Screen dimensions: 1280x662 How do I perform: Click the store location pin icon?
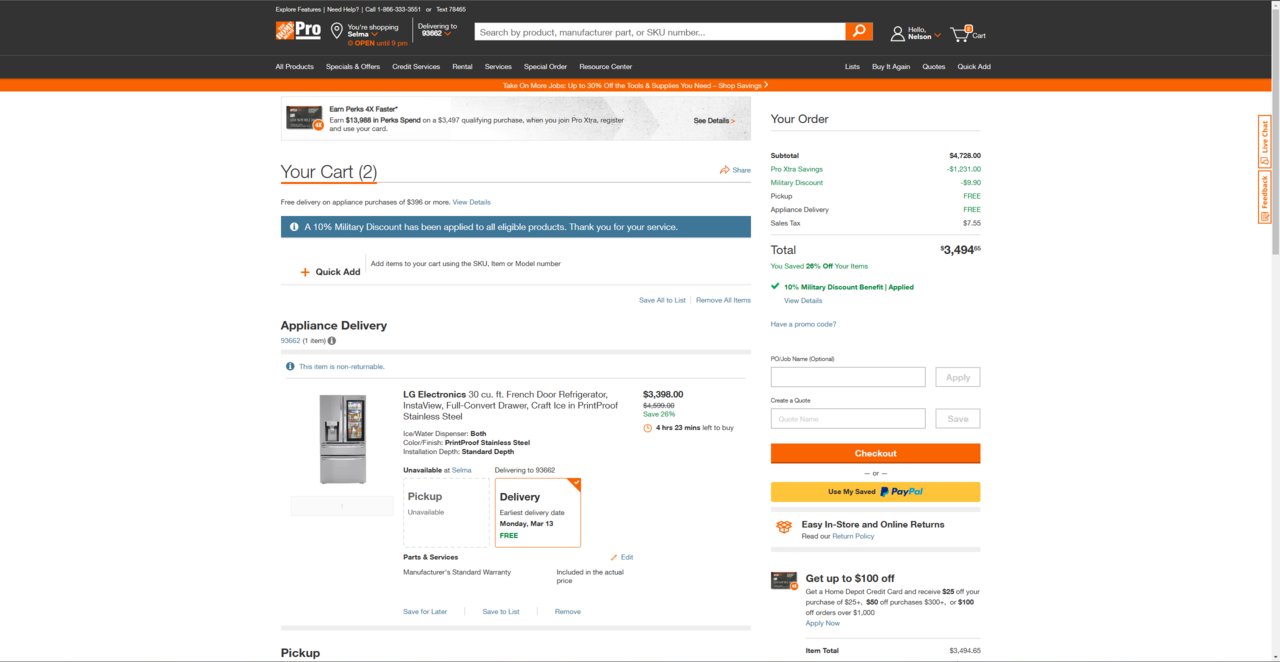[x=337, y=31]
